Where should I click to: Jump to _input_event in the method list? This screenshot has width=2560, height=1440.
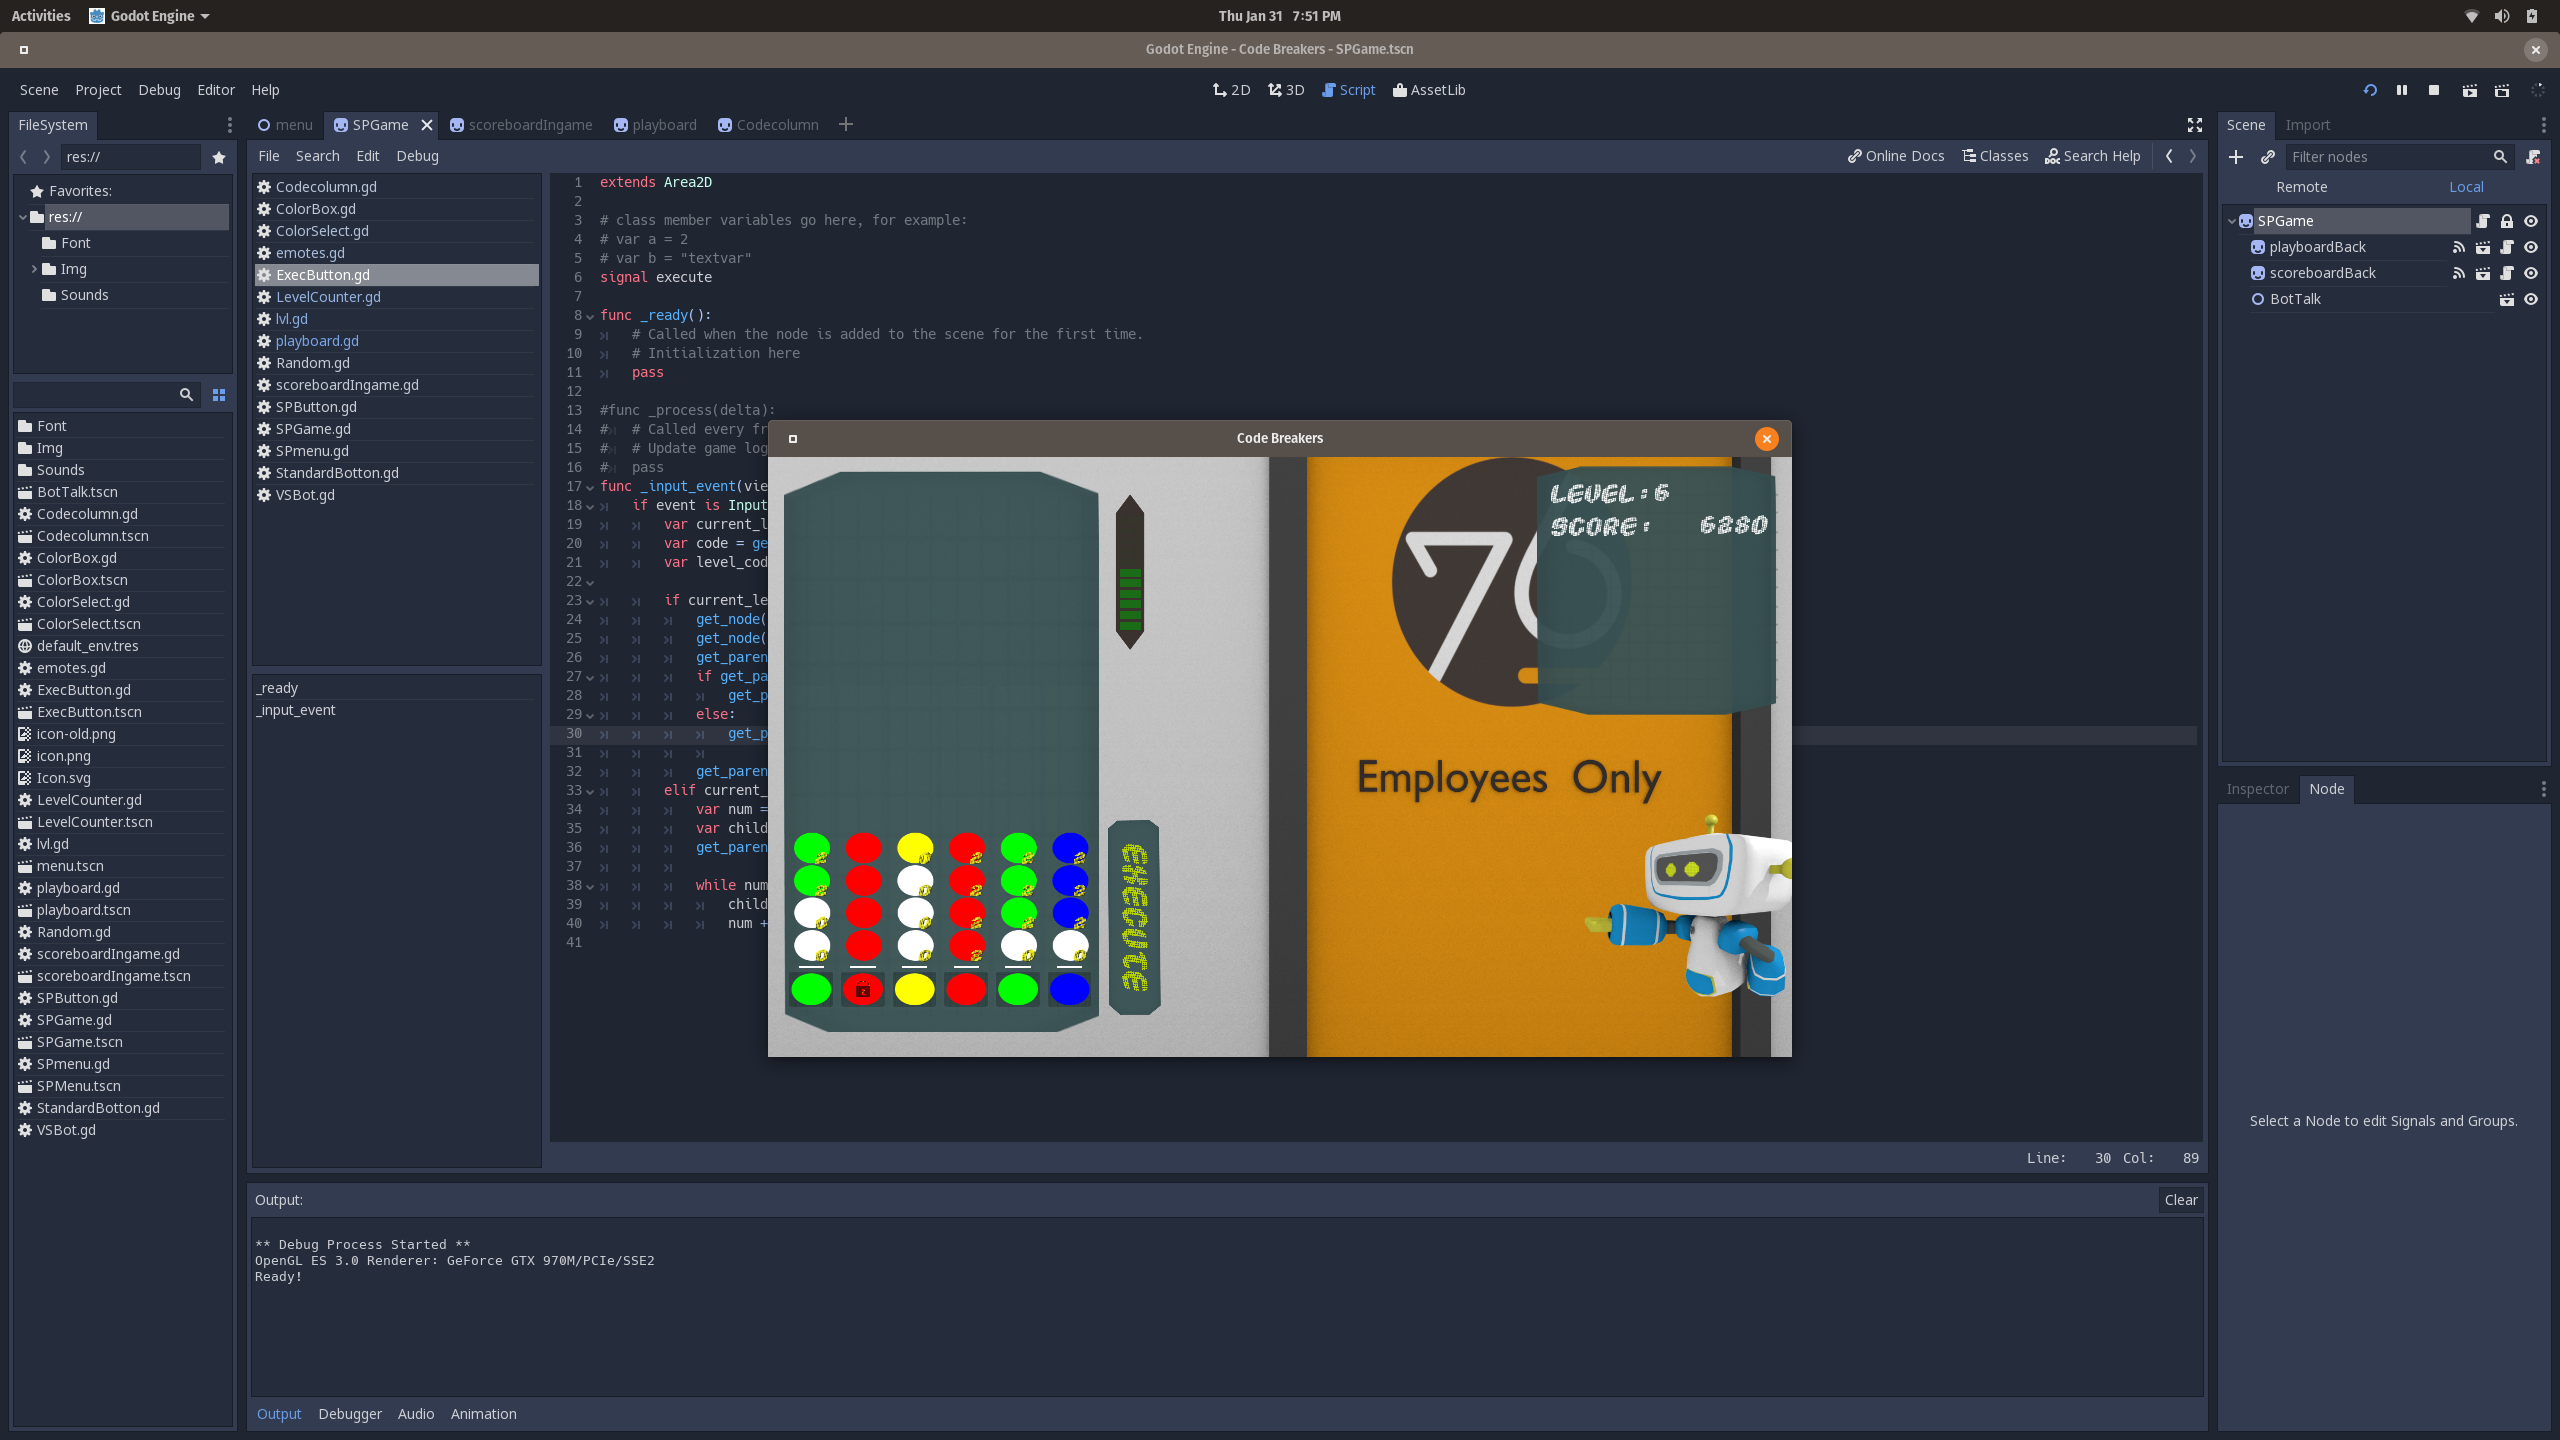coord(296,710)
